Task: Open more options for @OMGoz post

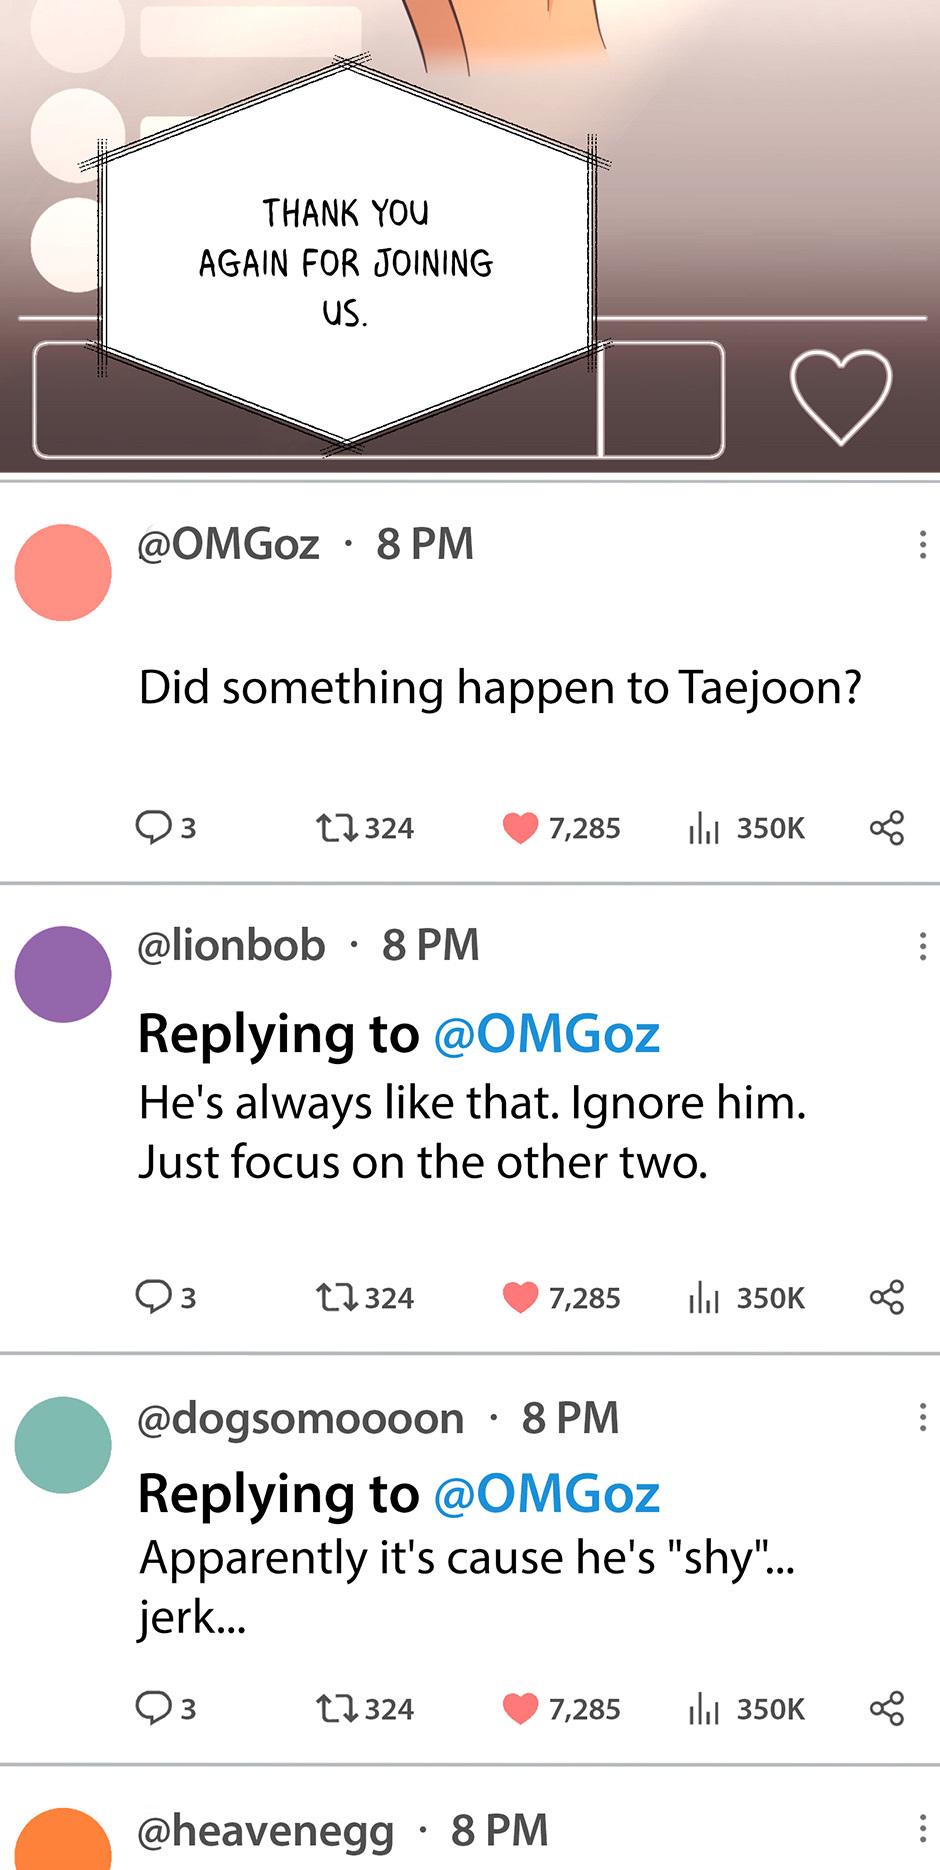Action: click(x=922, y=545)
